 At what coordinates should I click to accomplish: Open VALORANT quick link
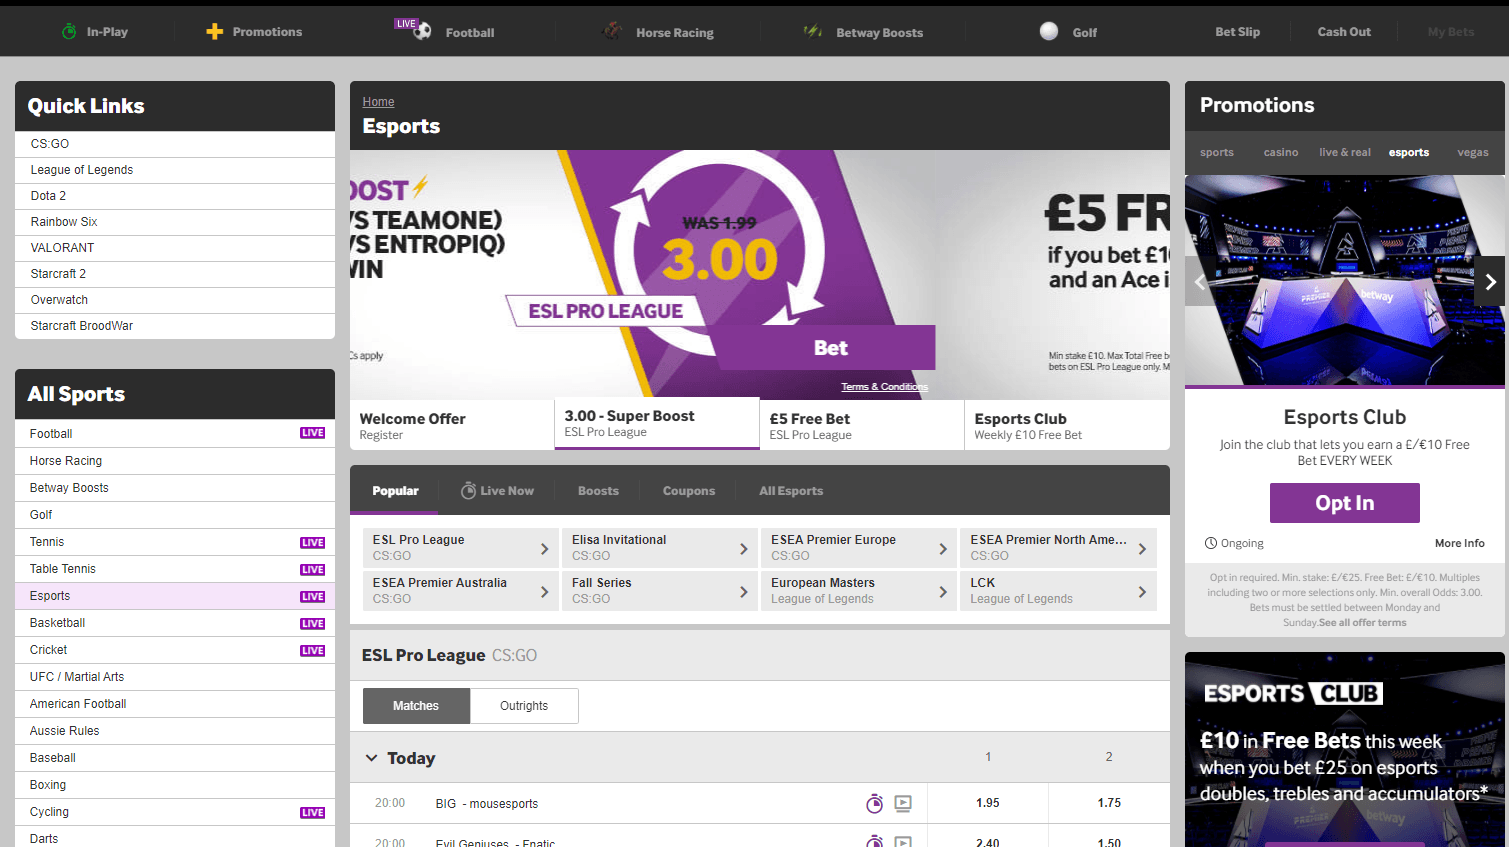[175, 248]
